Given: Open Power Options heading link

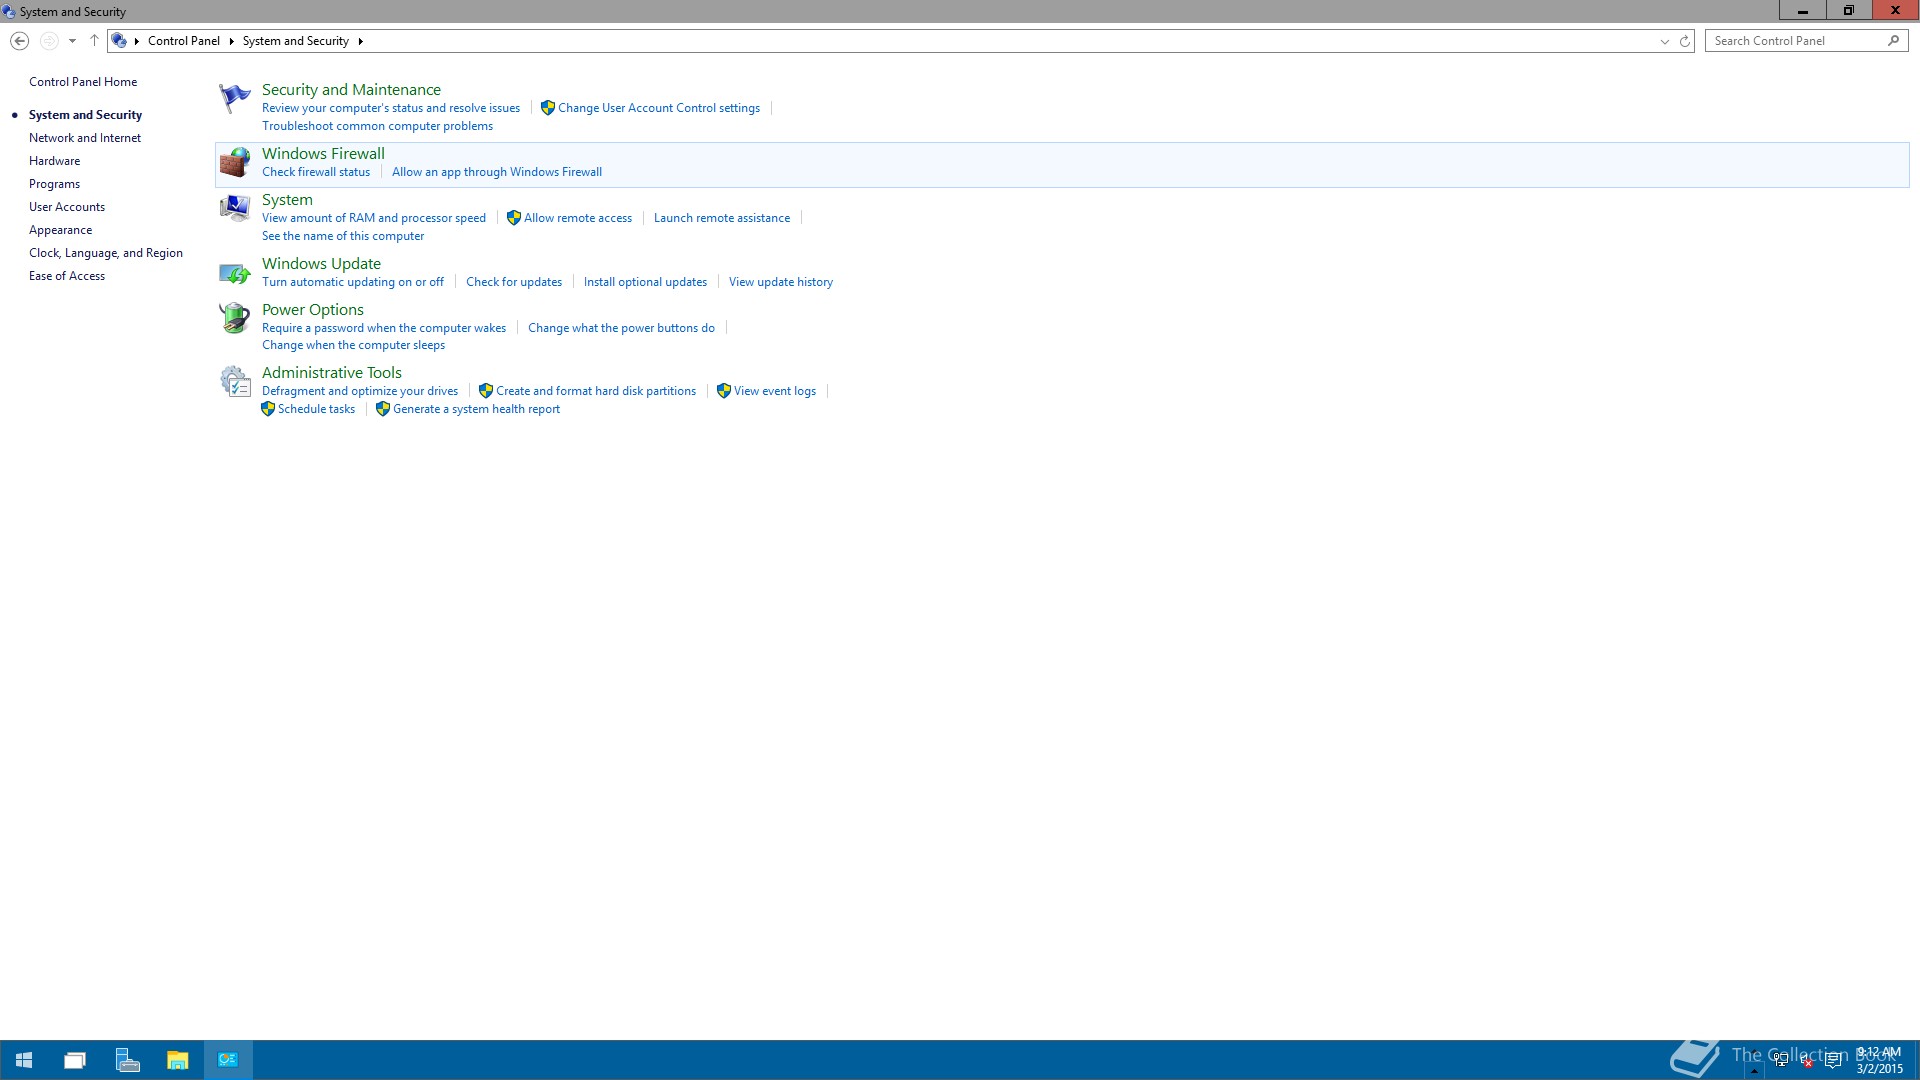Looking at the screenshot, I should tap(313, 310).
